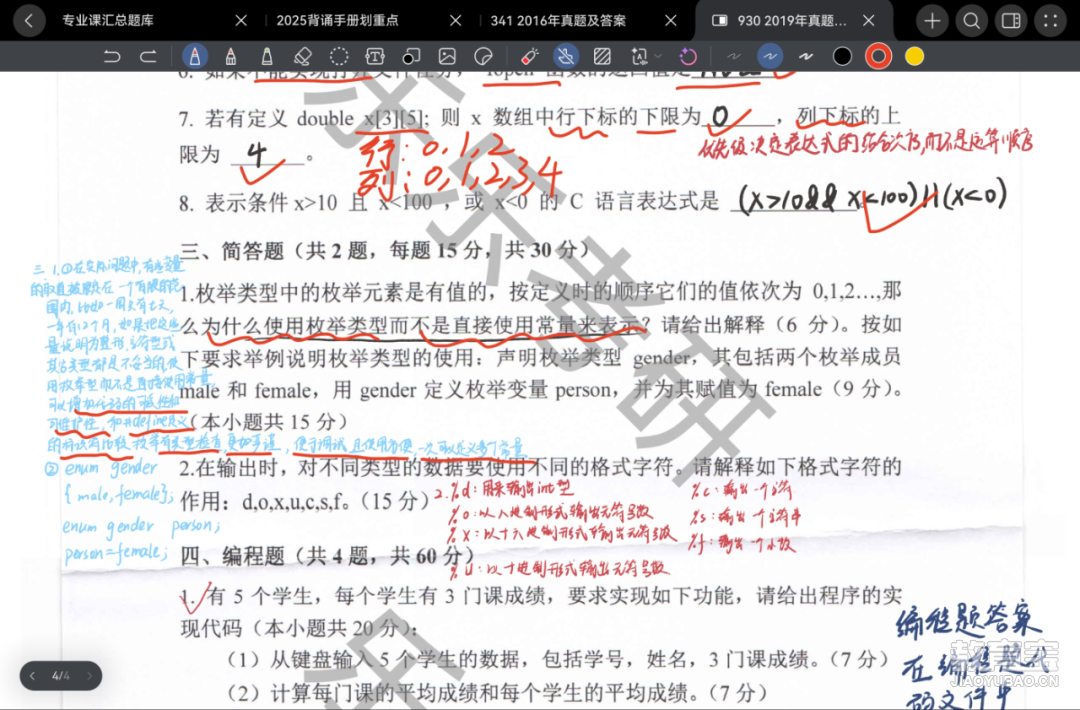Activate the laser pointer tool
The height and width of the screenshot is (710, 1080).
click(x=530, y=57)
